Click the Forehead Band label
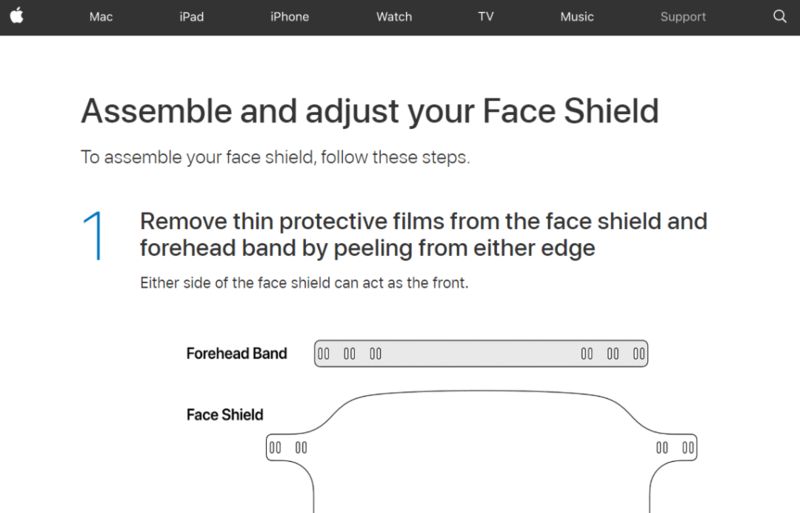 click(x=237, y=353)
